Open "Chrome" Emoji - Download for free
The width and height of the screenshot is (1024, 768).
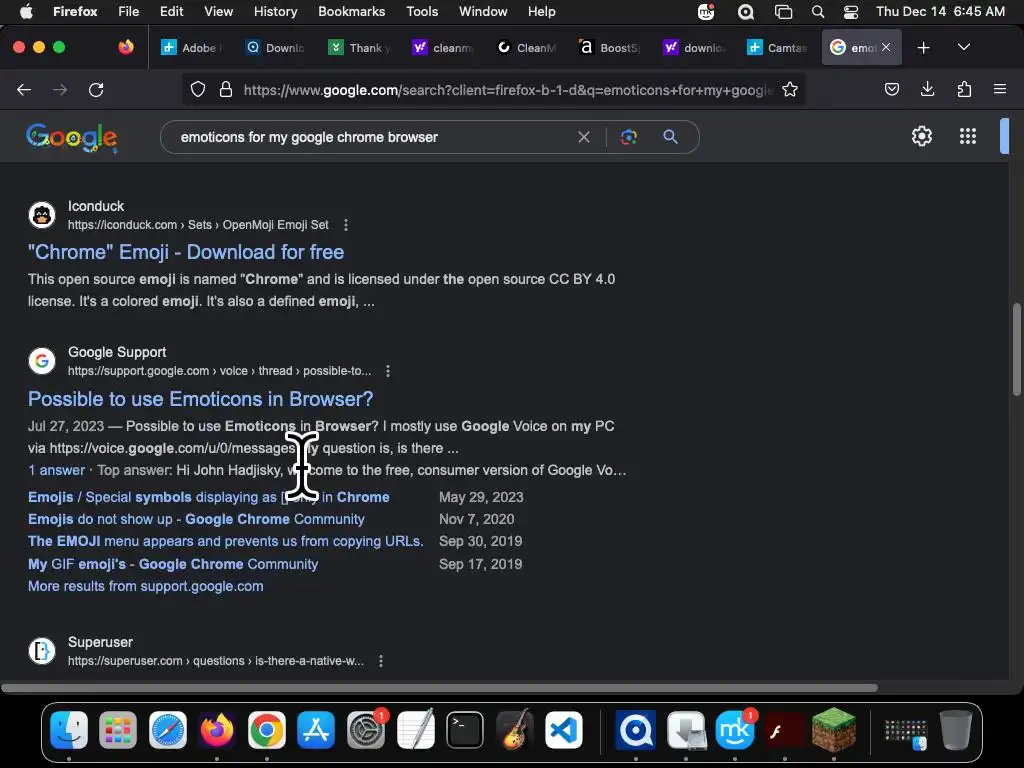(x=185, y=252)
